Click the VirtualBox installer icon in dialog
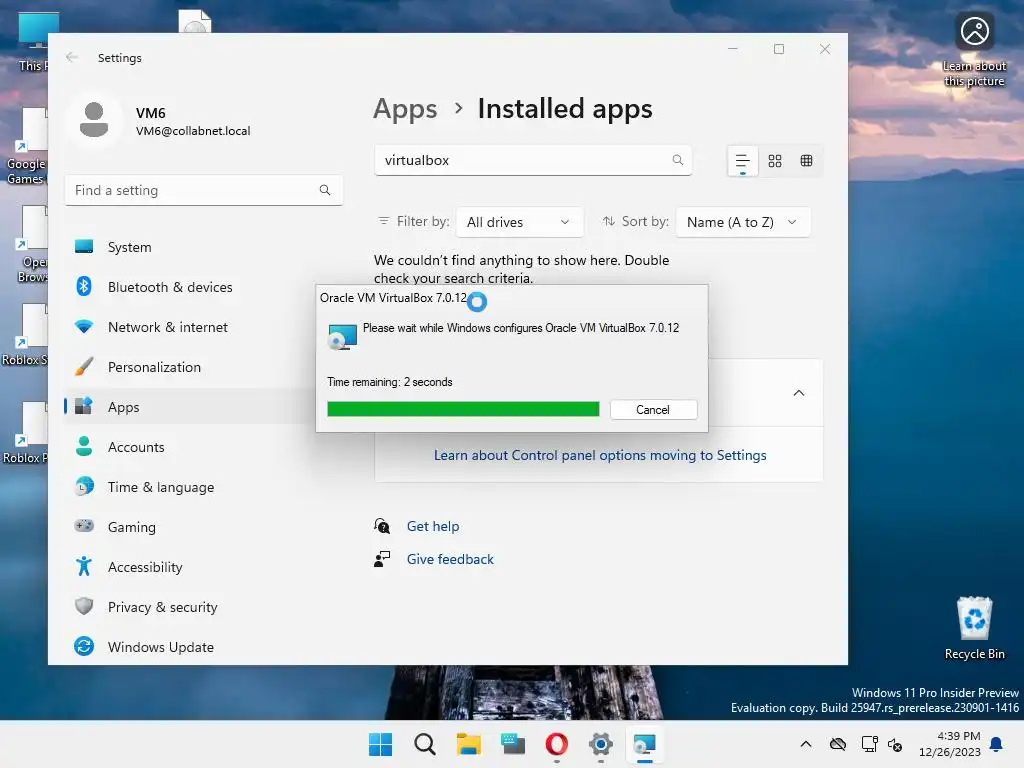Screen dimensions: 1024x768 pyautogui.click(x=342, y=336)
